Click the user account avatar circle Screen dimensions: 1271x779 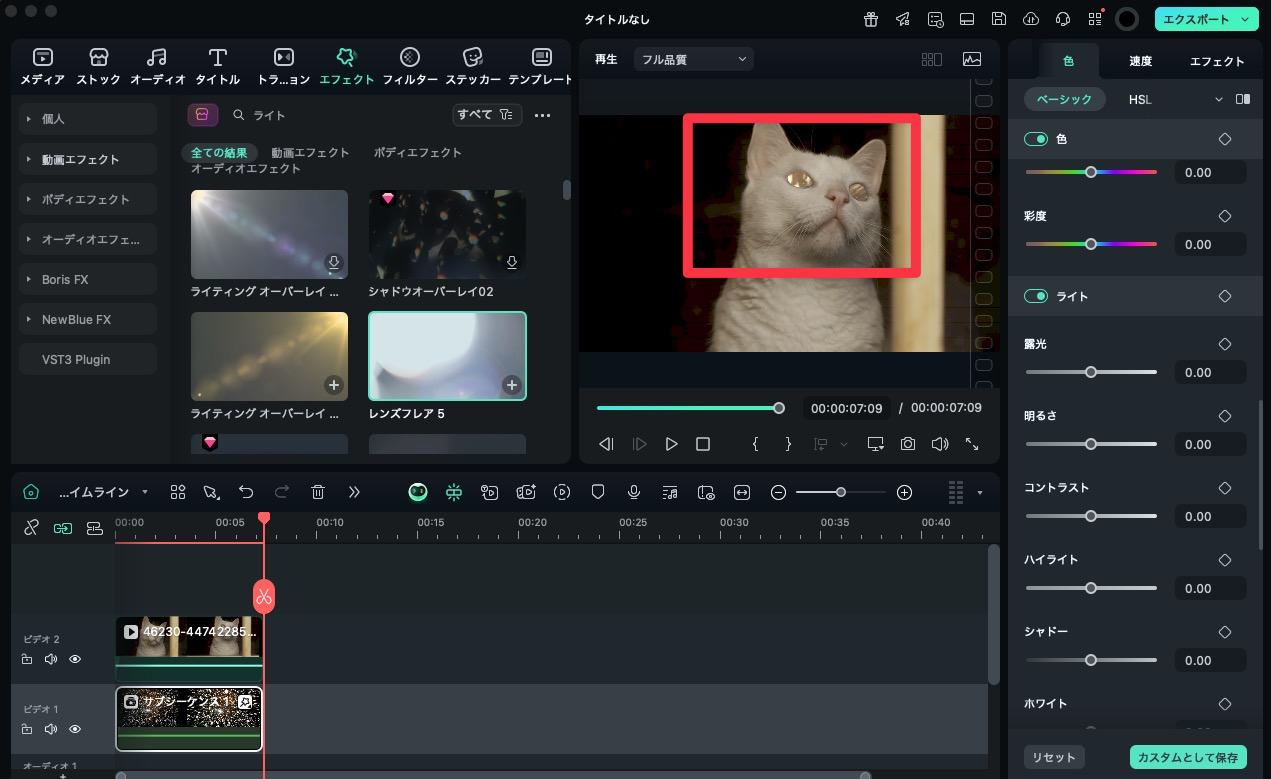point(1127,19)
